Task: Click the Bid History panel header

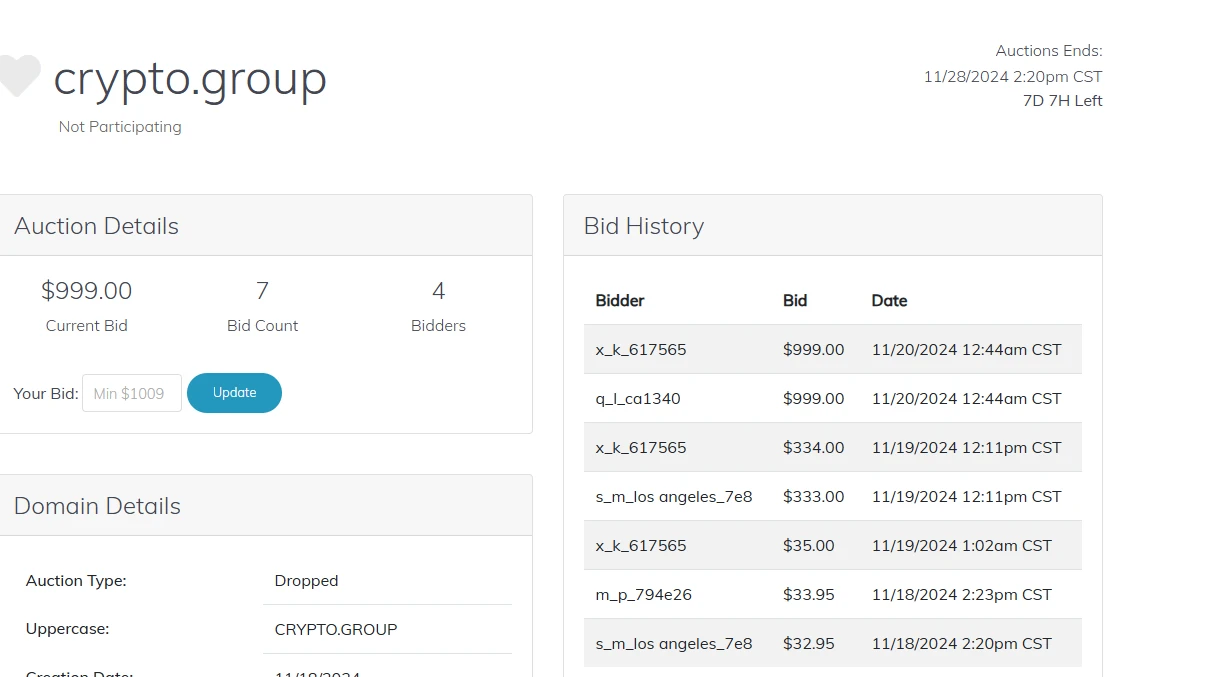Action: [644, 226]
